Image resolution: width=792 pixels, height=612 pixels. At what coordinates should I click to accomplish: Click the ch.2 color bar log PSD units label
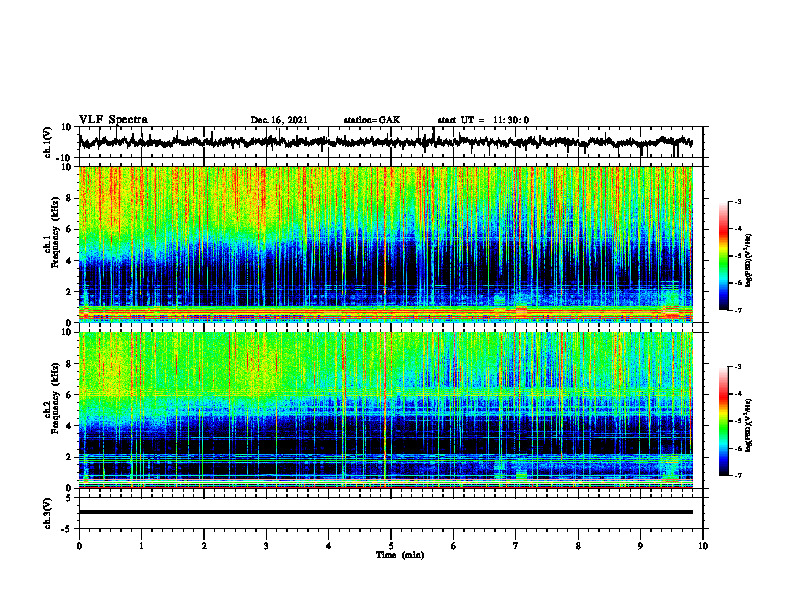tap(749, 425)
